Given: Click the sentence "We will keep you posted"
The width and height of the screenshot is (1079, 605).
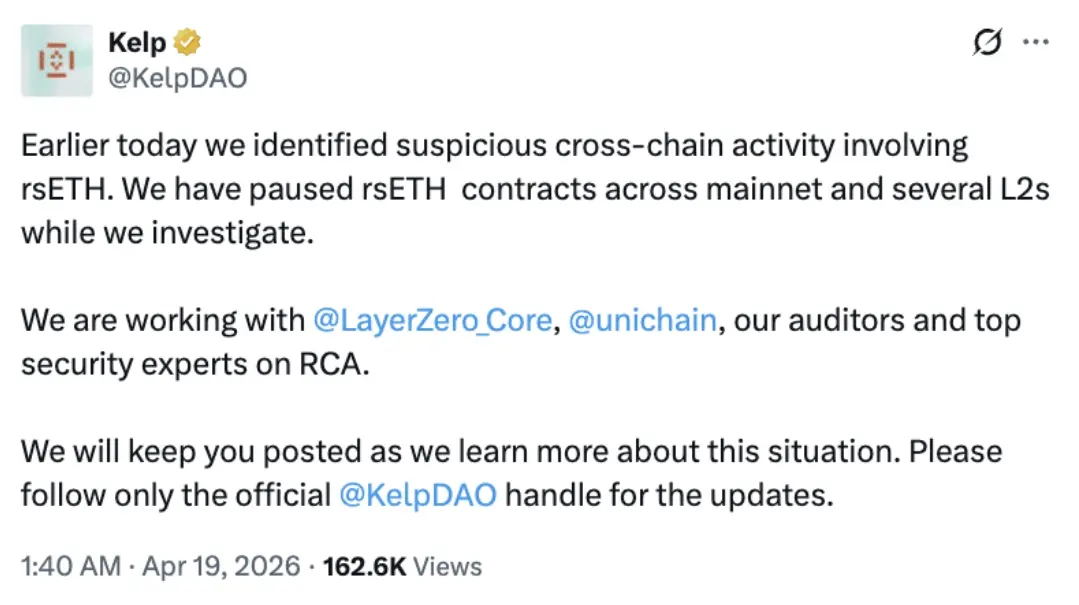Looking at the screenshot, I should (x=300, y=451).
